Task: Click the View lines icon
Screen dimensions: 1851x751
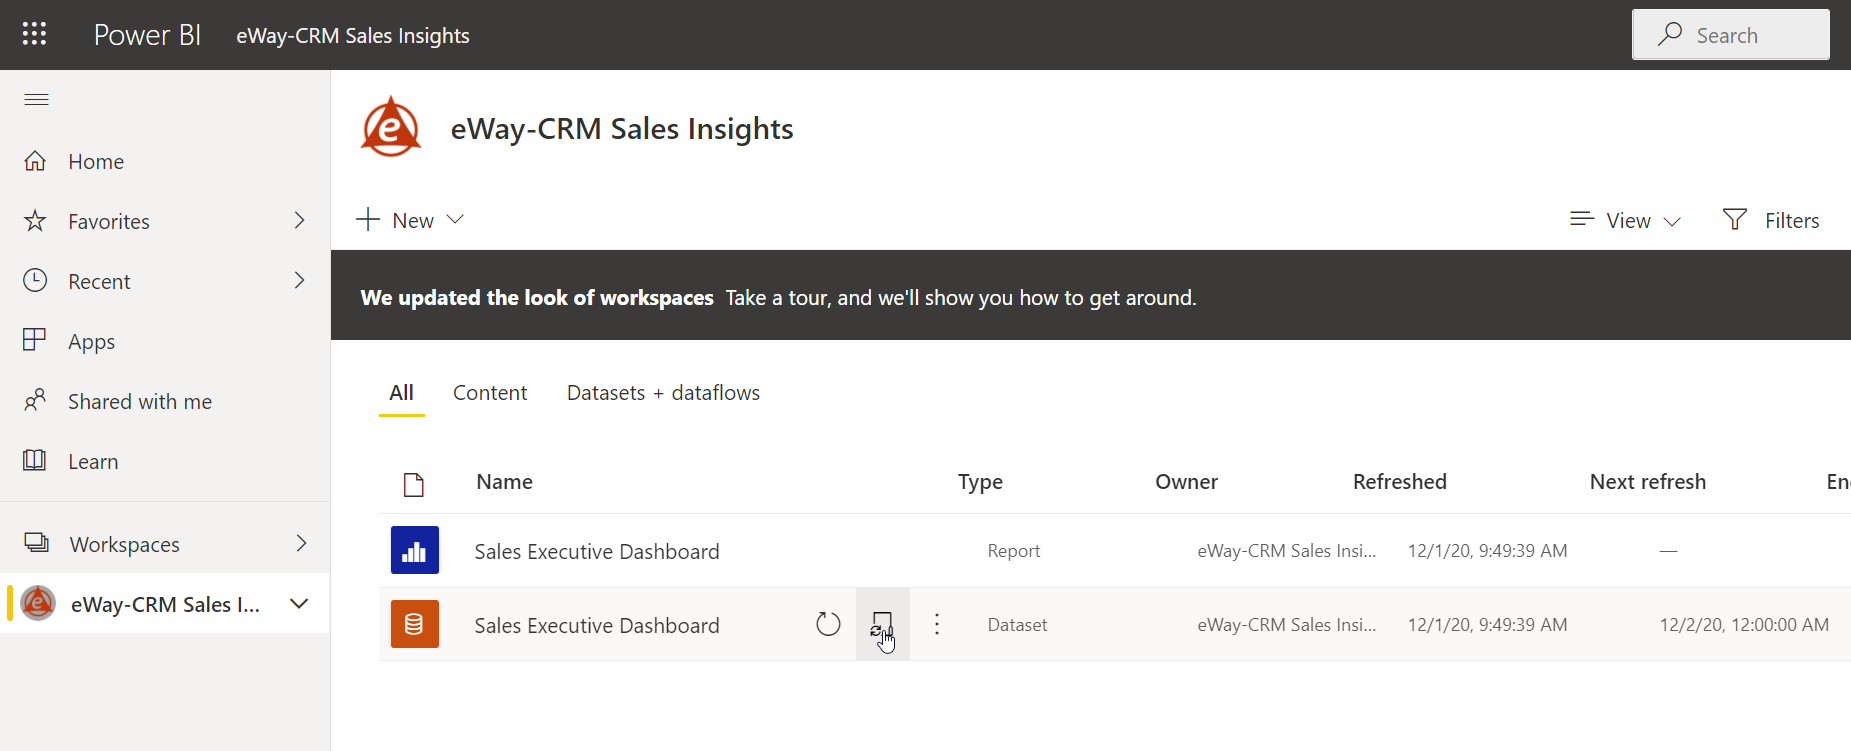Action: click(1581, 219)
